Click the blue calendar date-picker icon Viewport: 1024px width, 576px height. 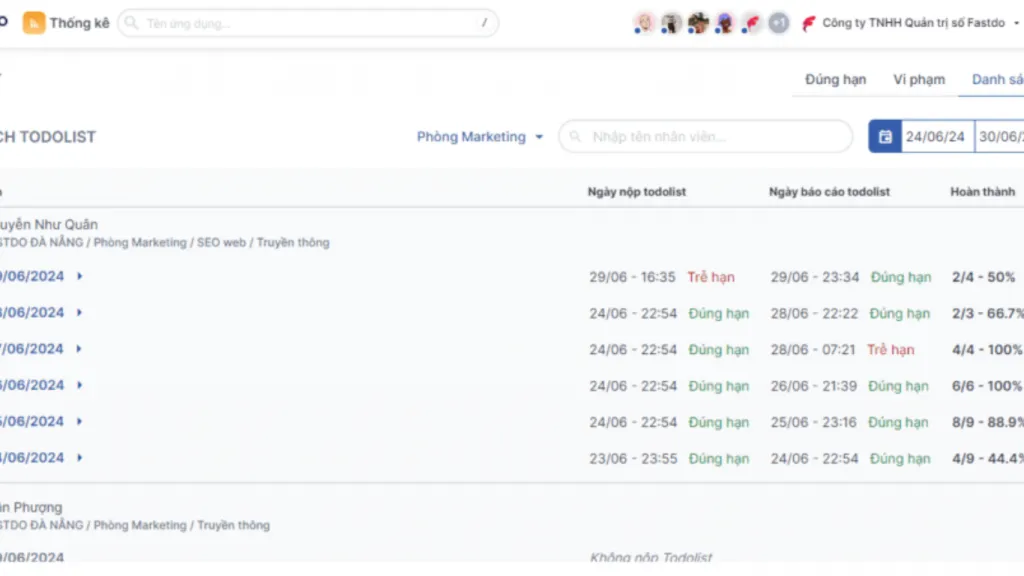(x=885, y=136)
